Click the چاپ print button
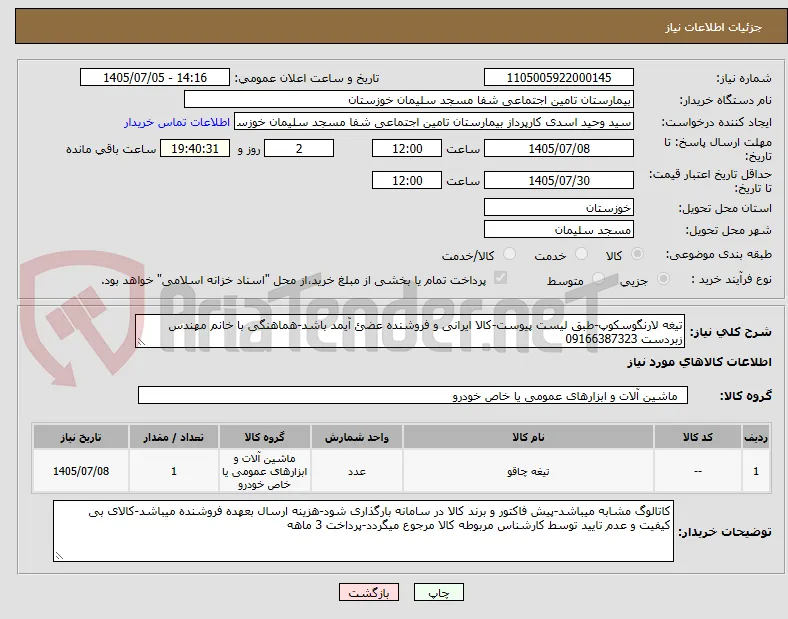788x619 pixels. (x=439, y=593)
